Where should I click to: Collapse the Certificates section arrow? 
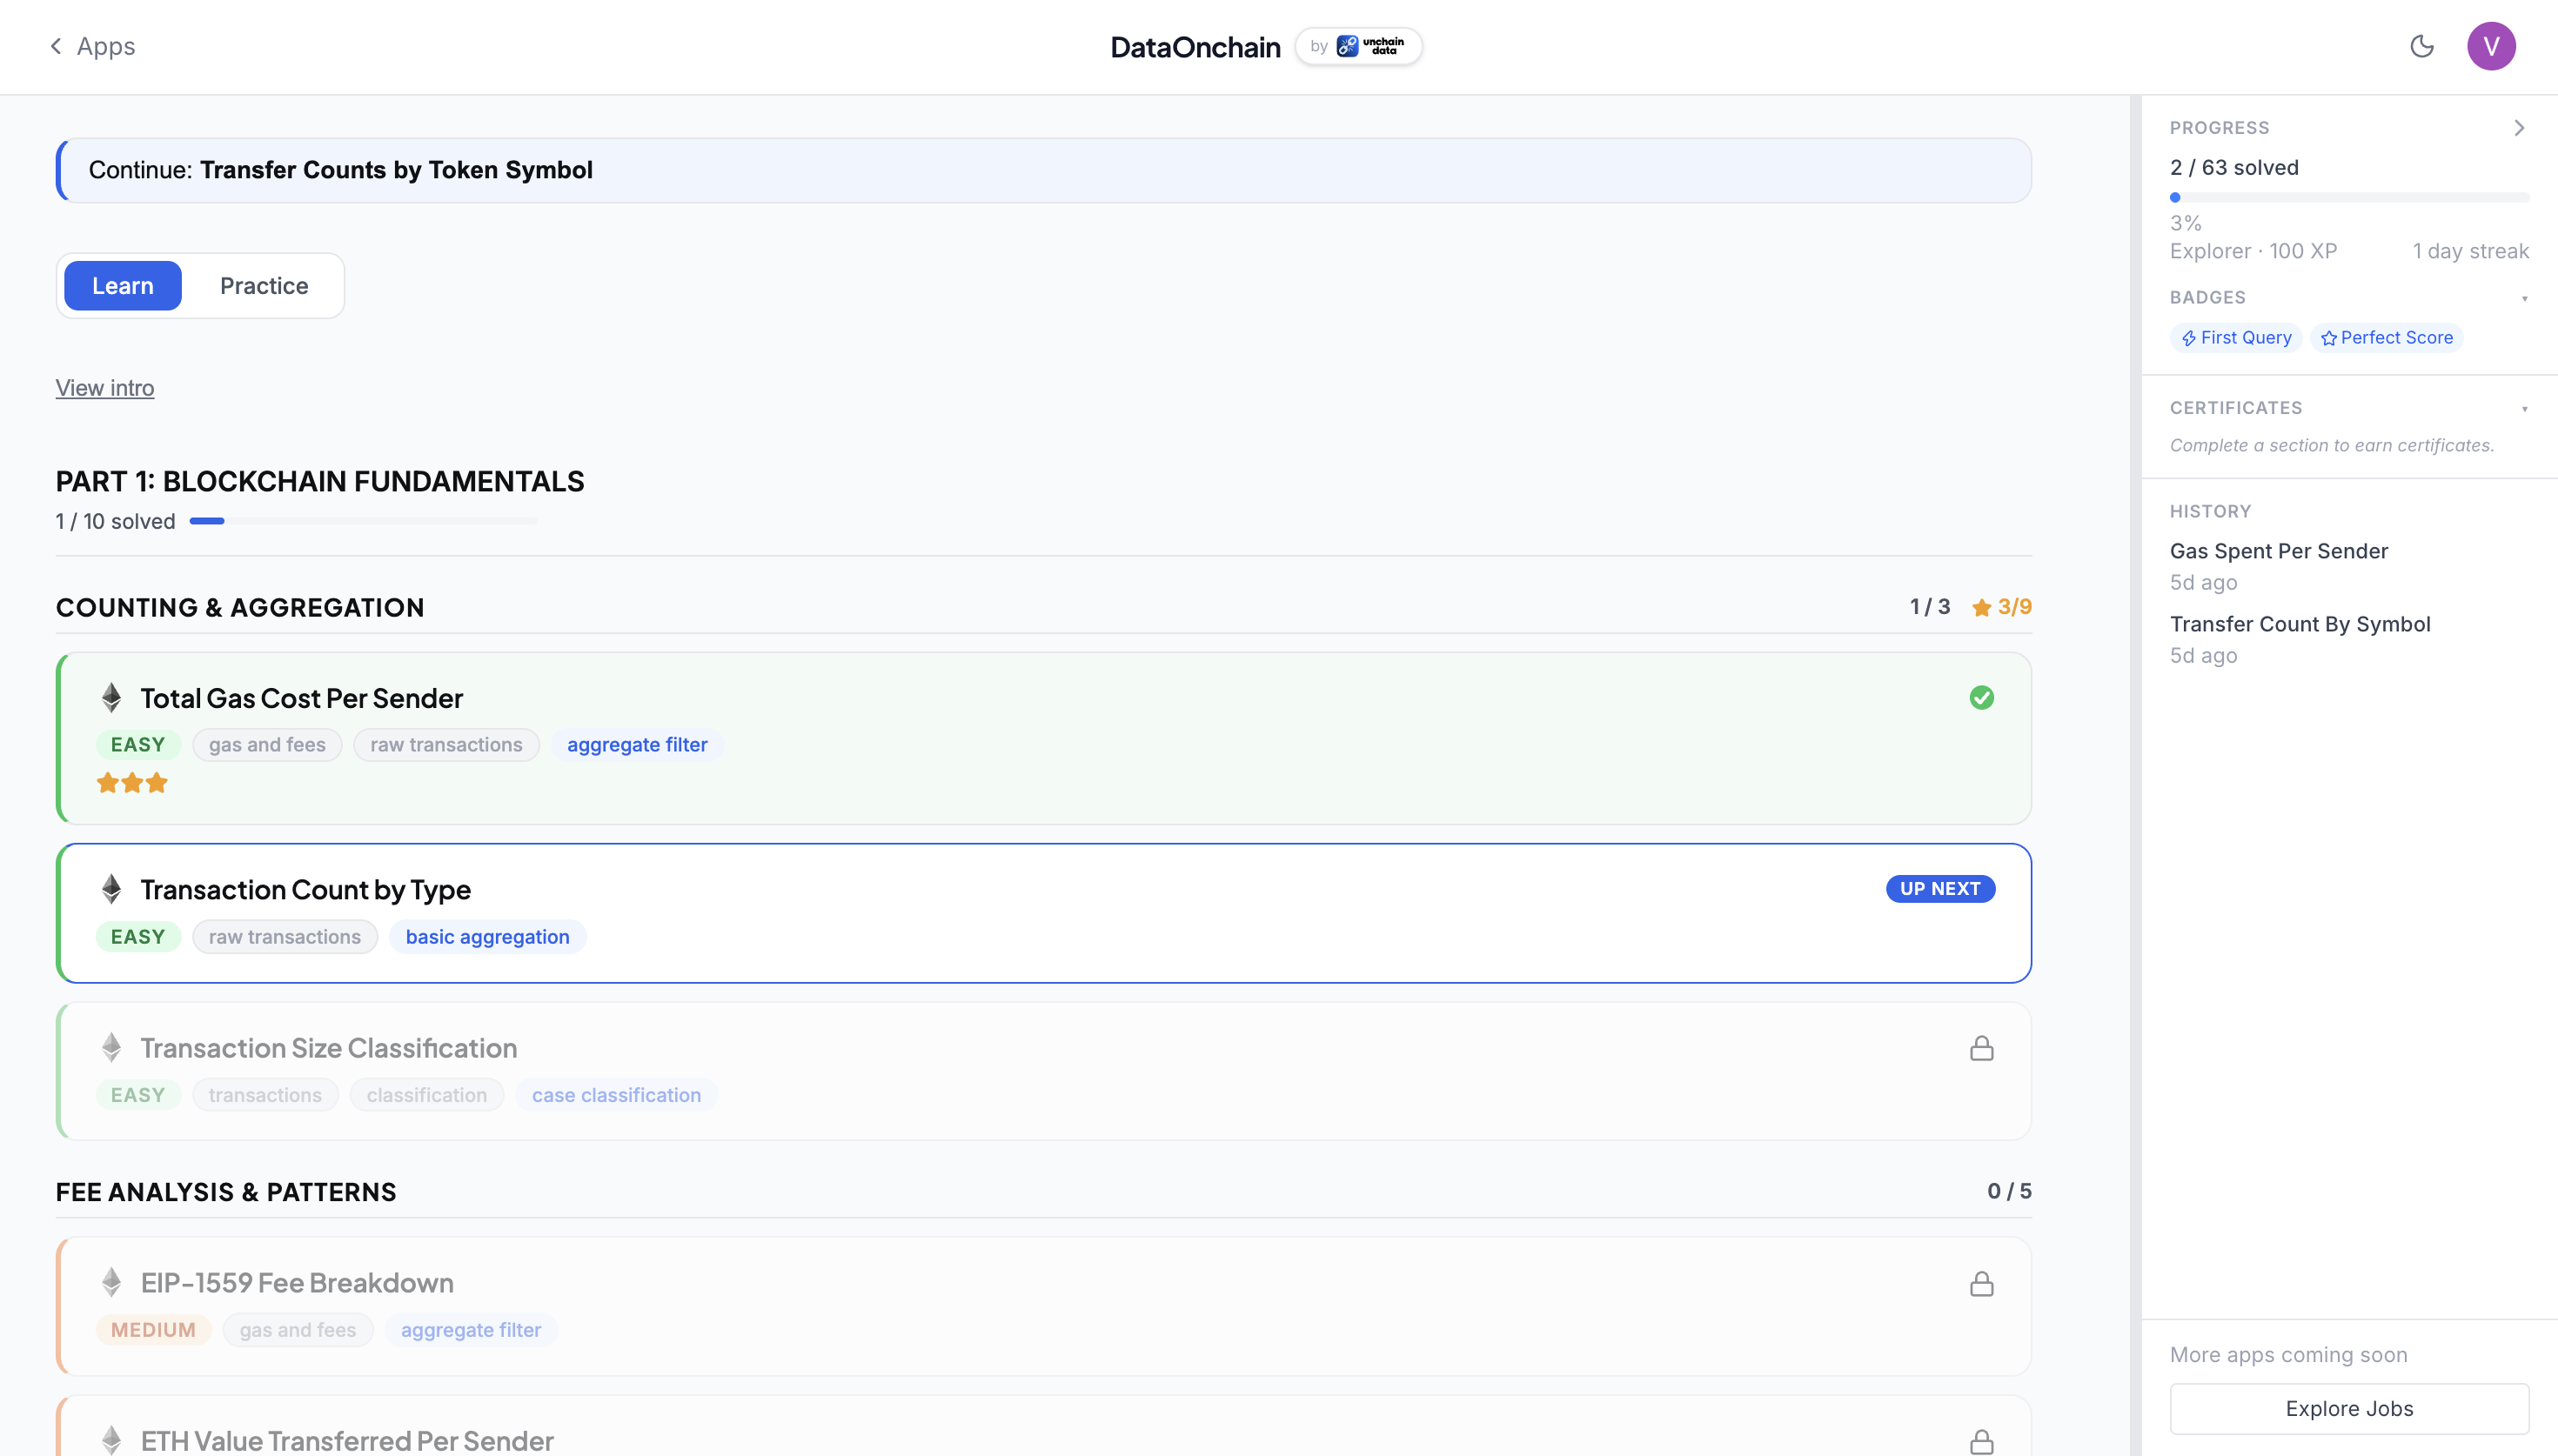[2524, 408]
